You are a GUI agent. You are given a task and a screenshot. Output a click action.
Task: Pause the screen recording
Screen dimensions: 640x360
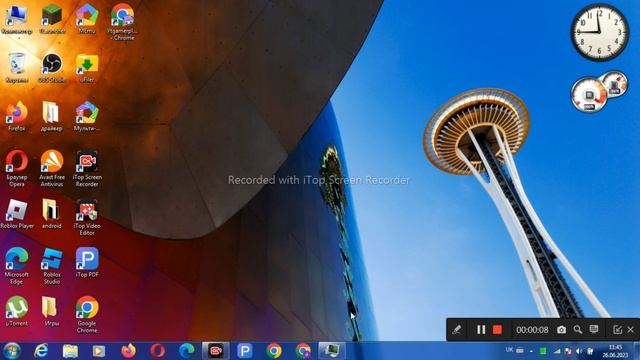pyautogui.click(x=481, y=329)
